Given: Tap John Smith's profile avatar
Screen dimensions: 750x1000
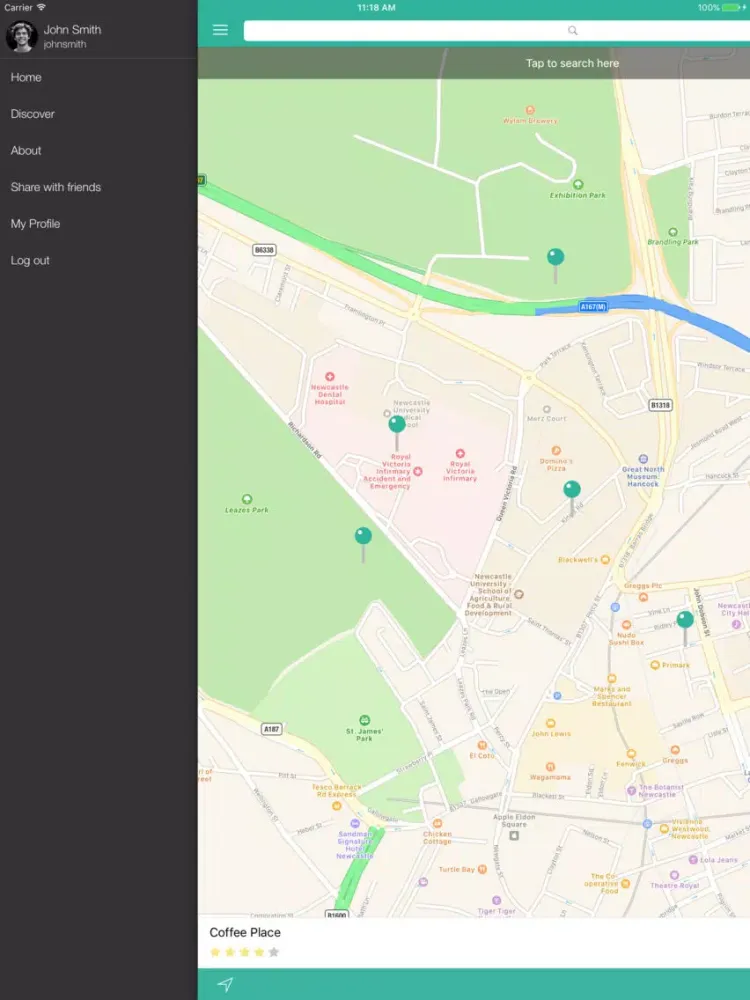Looking at the screenshot, I should coord(22,36).
